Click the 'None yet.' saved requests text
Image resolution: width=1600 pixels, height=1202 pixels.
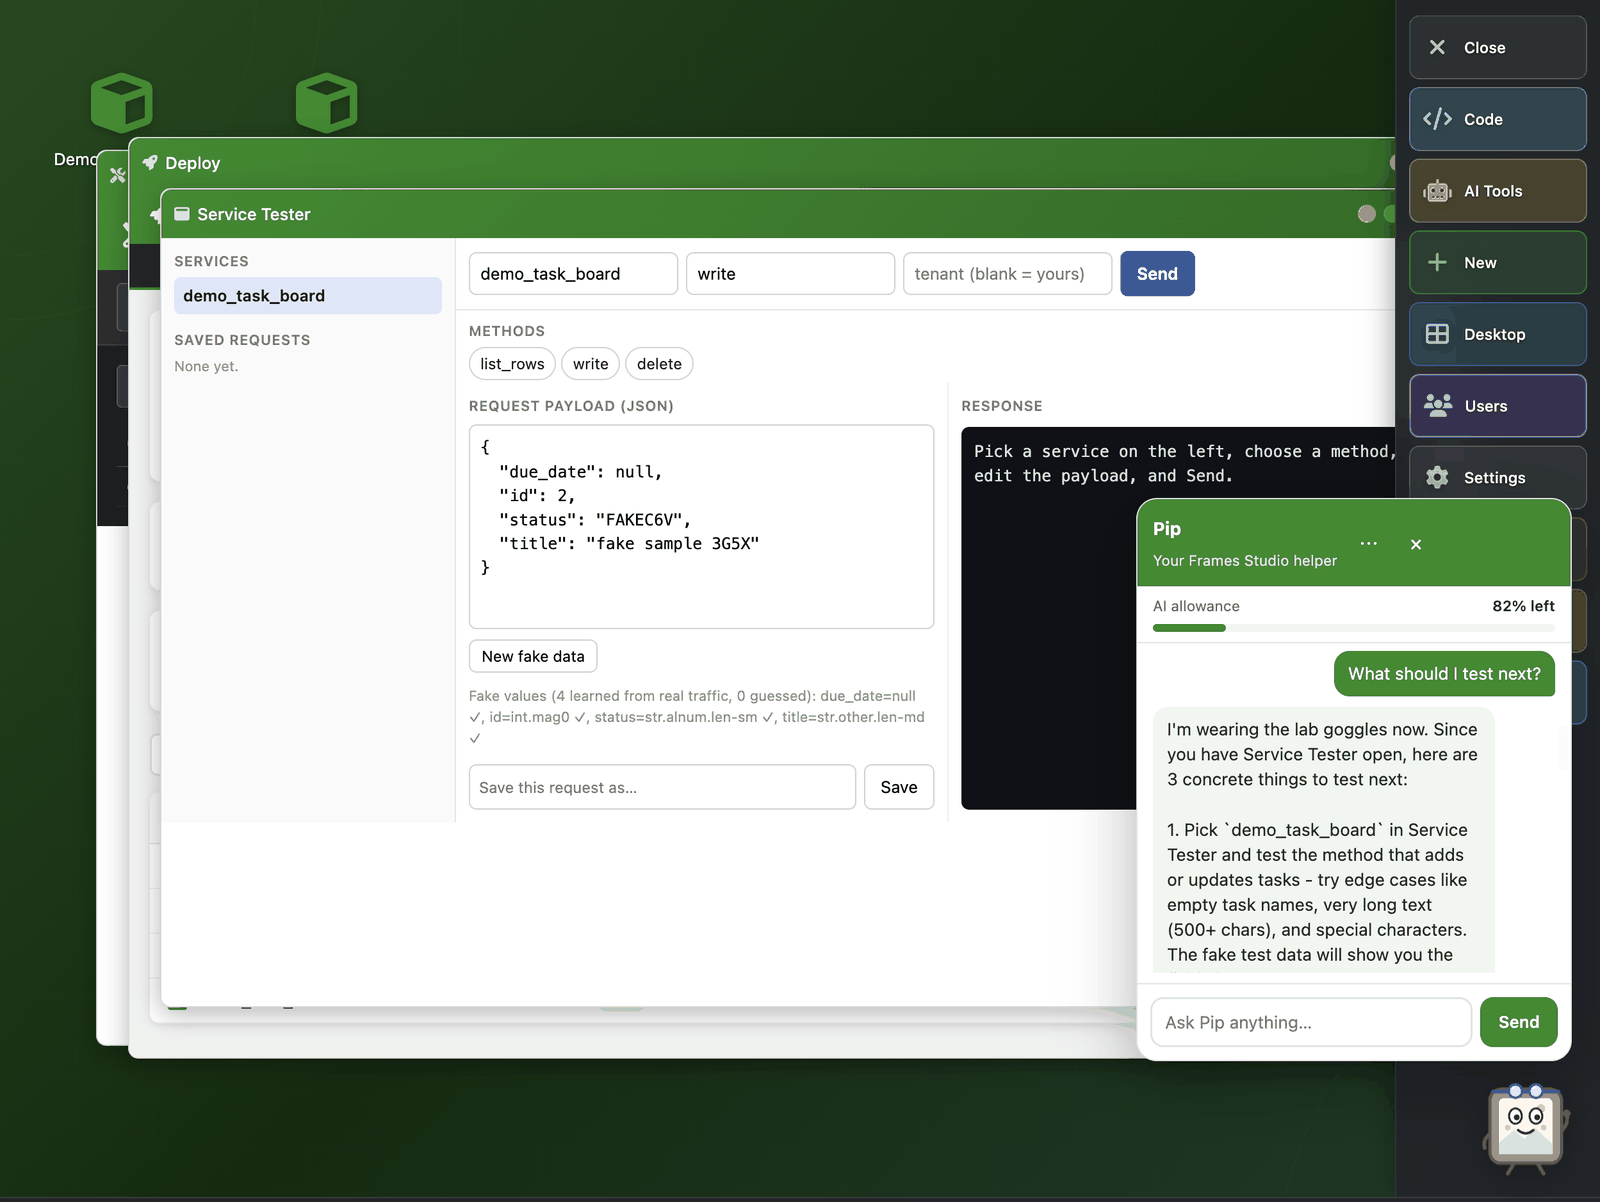coord(206,366)
